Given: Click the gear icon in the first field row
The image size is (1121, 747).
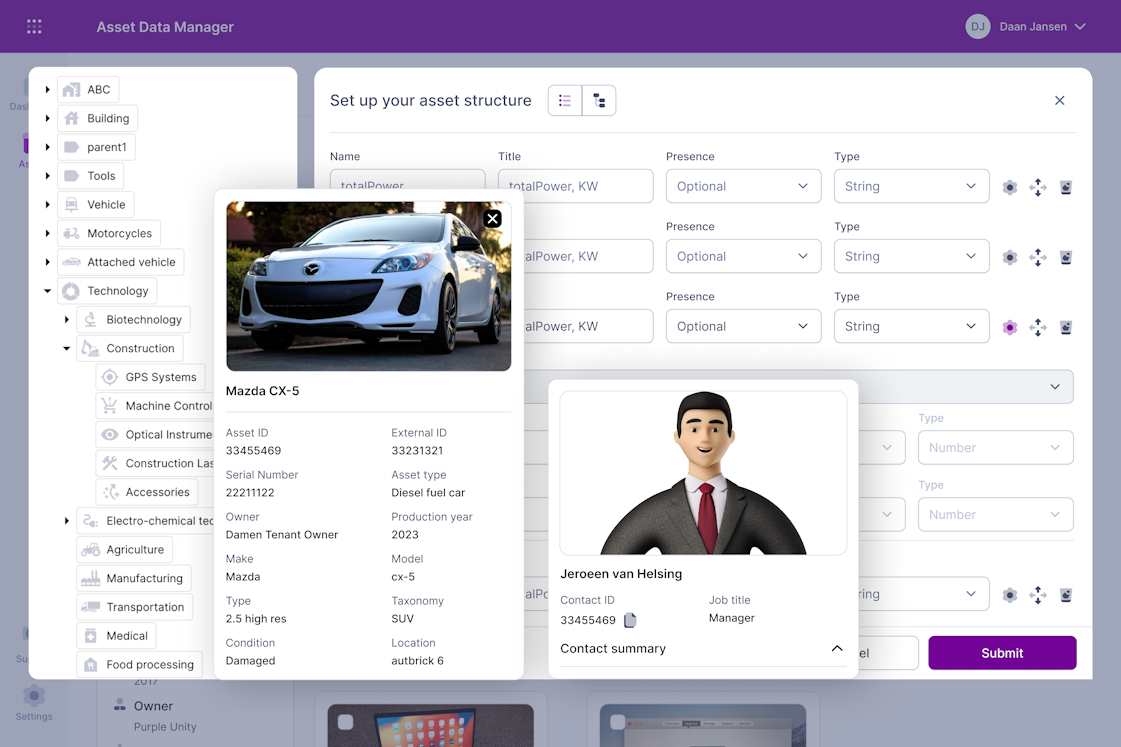Looking at the screenshot, I should [x=1009, y=187].
